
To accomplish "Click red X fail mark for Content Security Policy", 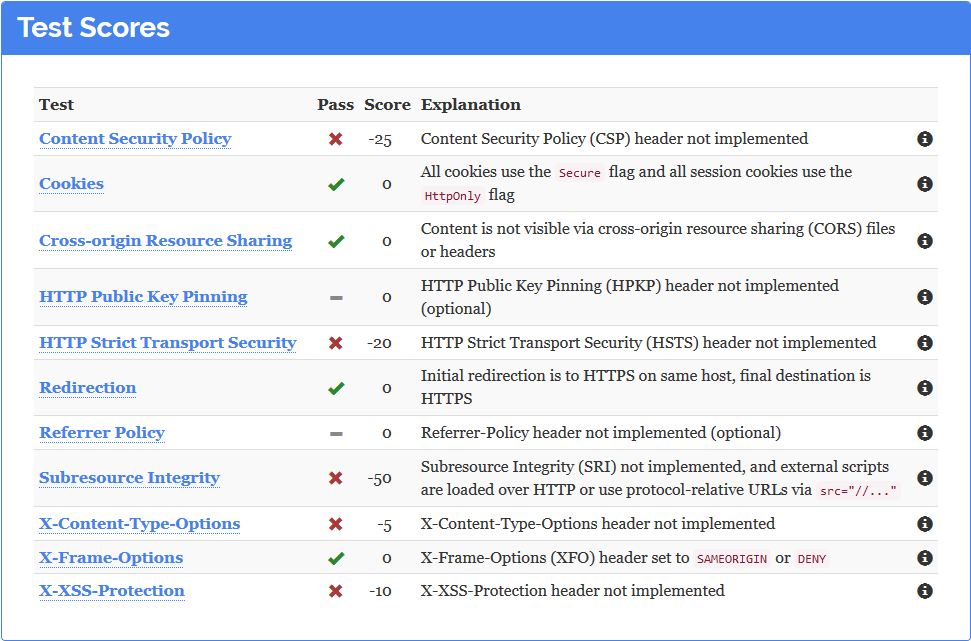I will (336, 139).
